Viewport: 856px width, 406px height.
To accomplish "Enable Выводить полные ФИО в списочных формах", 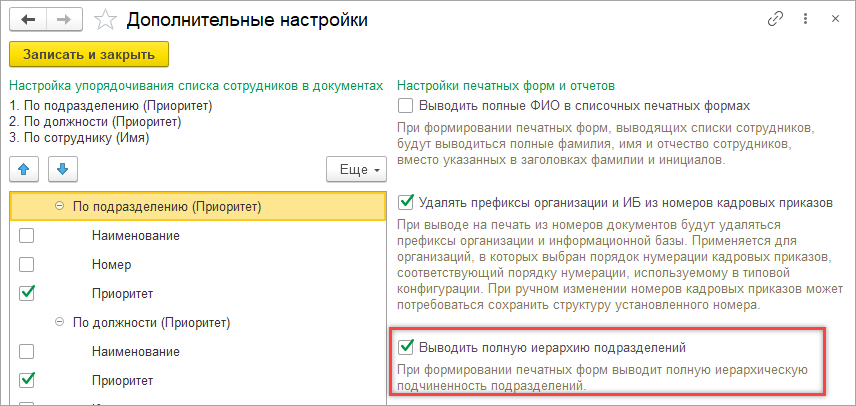I will [406, 105].
